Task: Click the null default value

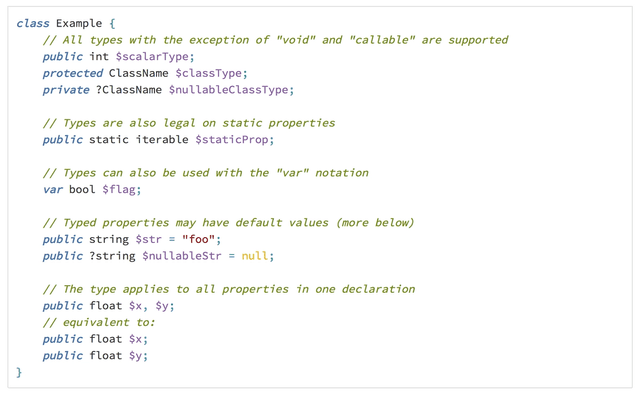Action: pyautogui.click(x=255, y=256)
